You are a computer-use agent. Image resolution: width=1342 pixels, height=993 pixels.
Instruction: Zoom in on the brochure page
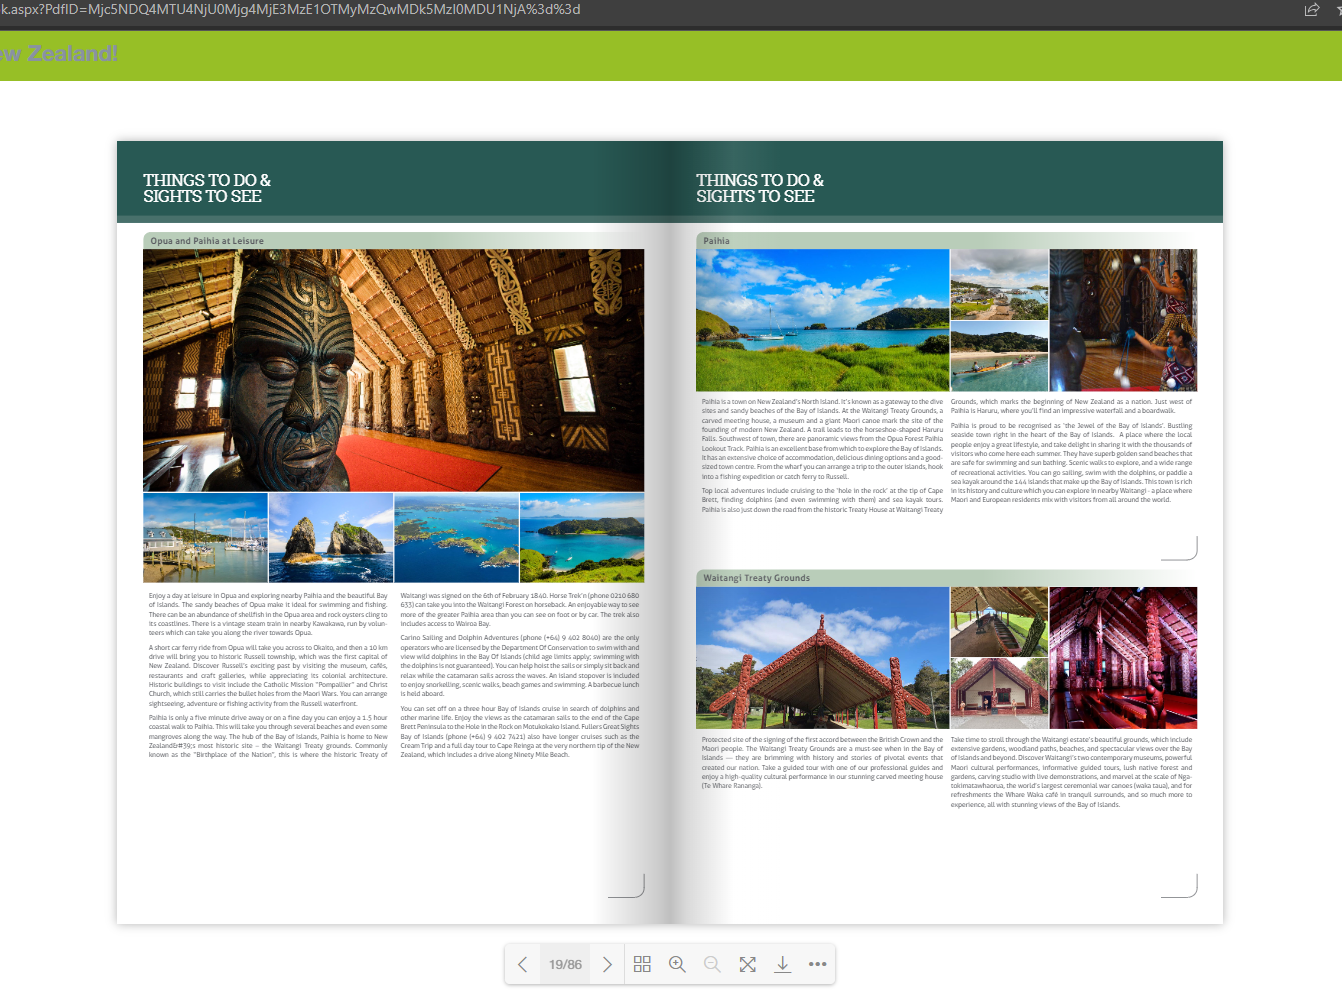[677, 964]
